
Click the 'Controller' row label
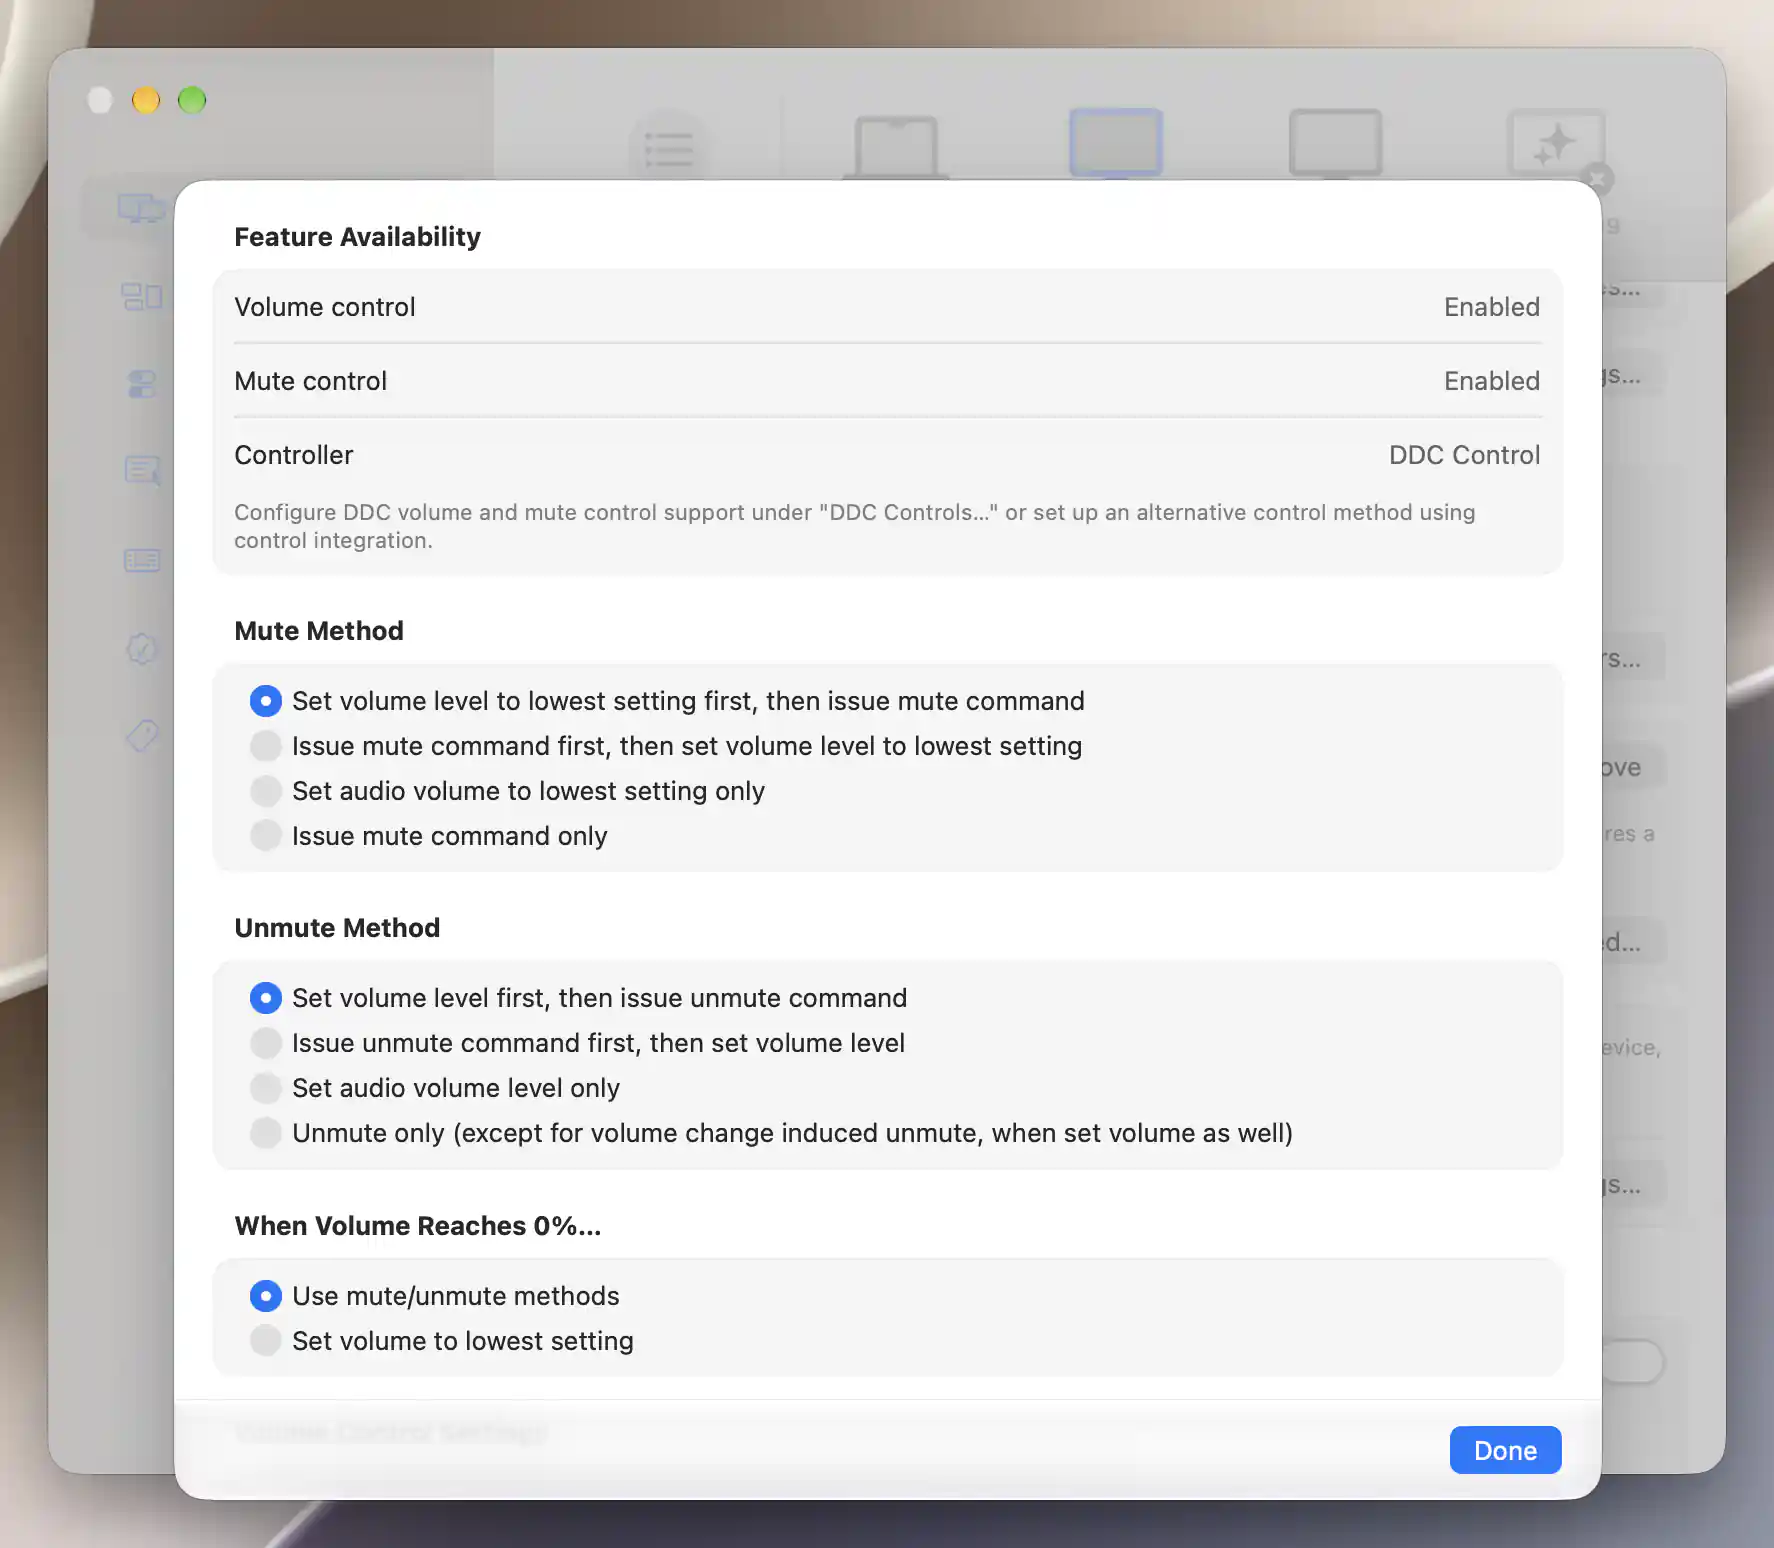(x=294, y=455)
